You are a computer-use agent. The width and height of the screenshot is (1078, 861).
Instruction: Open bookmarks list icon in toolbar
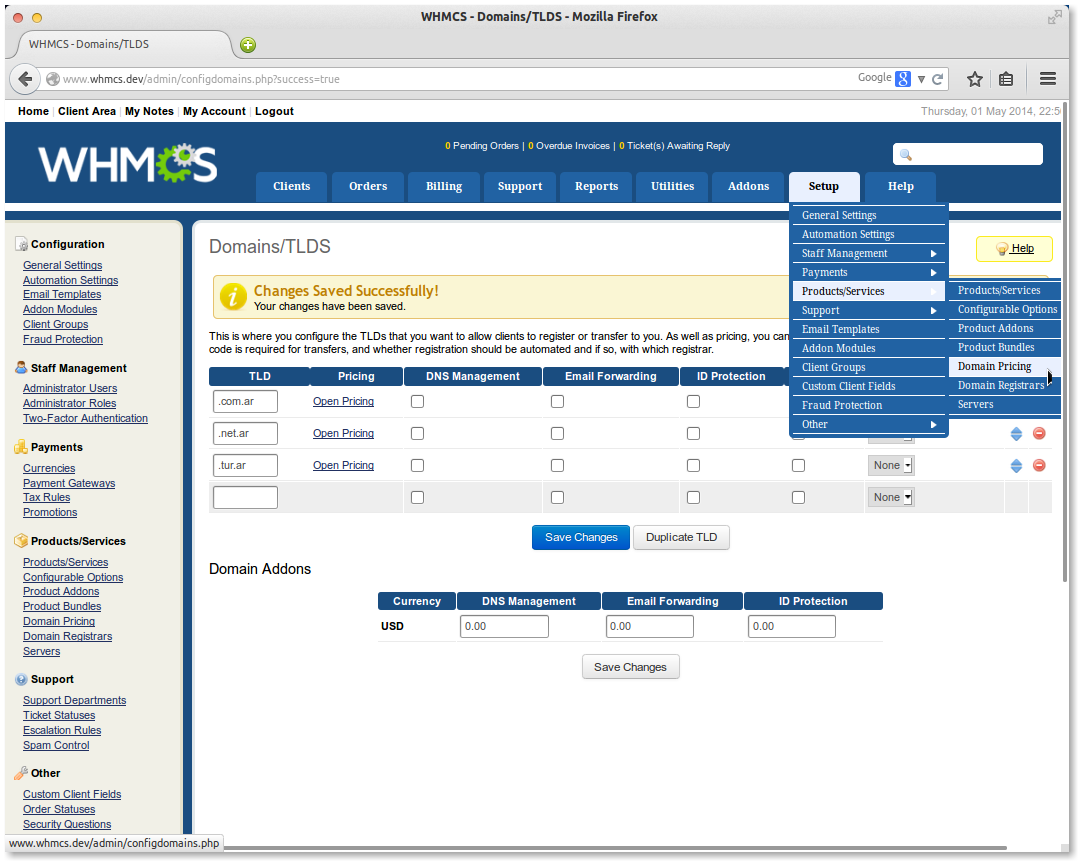[x=1006, y=79]
